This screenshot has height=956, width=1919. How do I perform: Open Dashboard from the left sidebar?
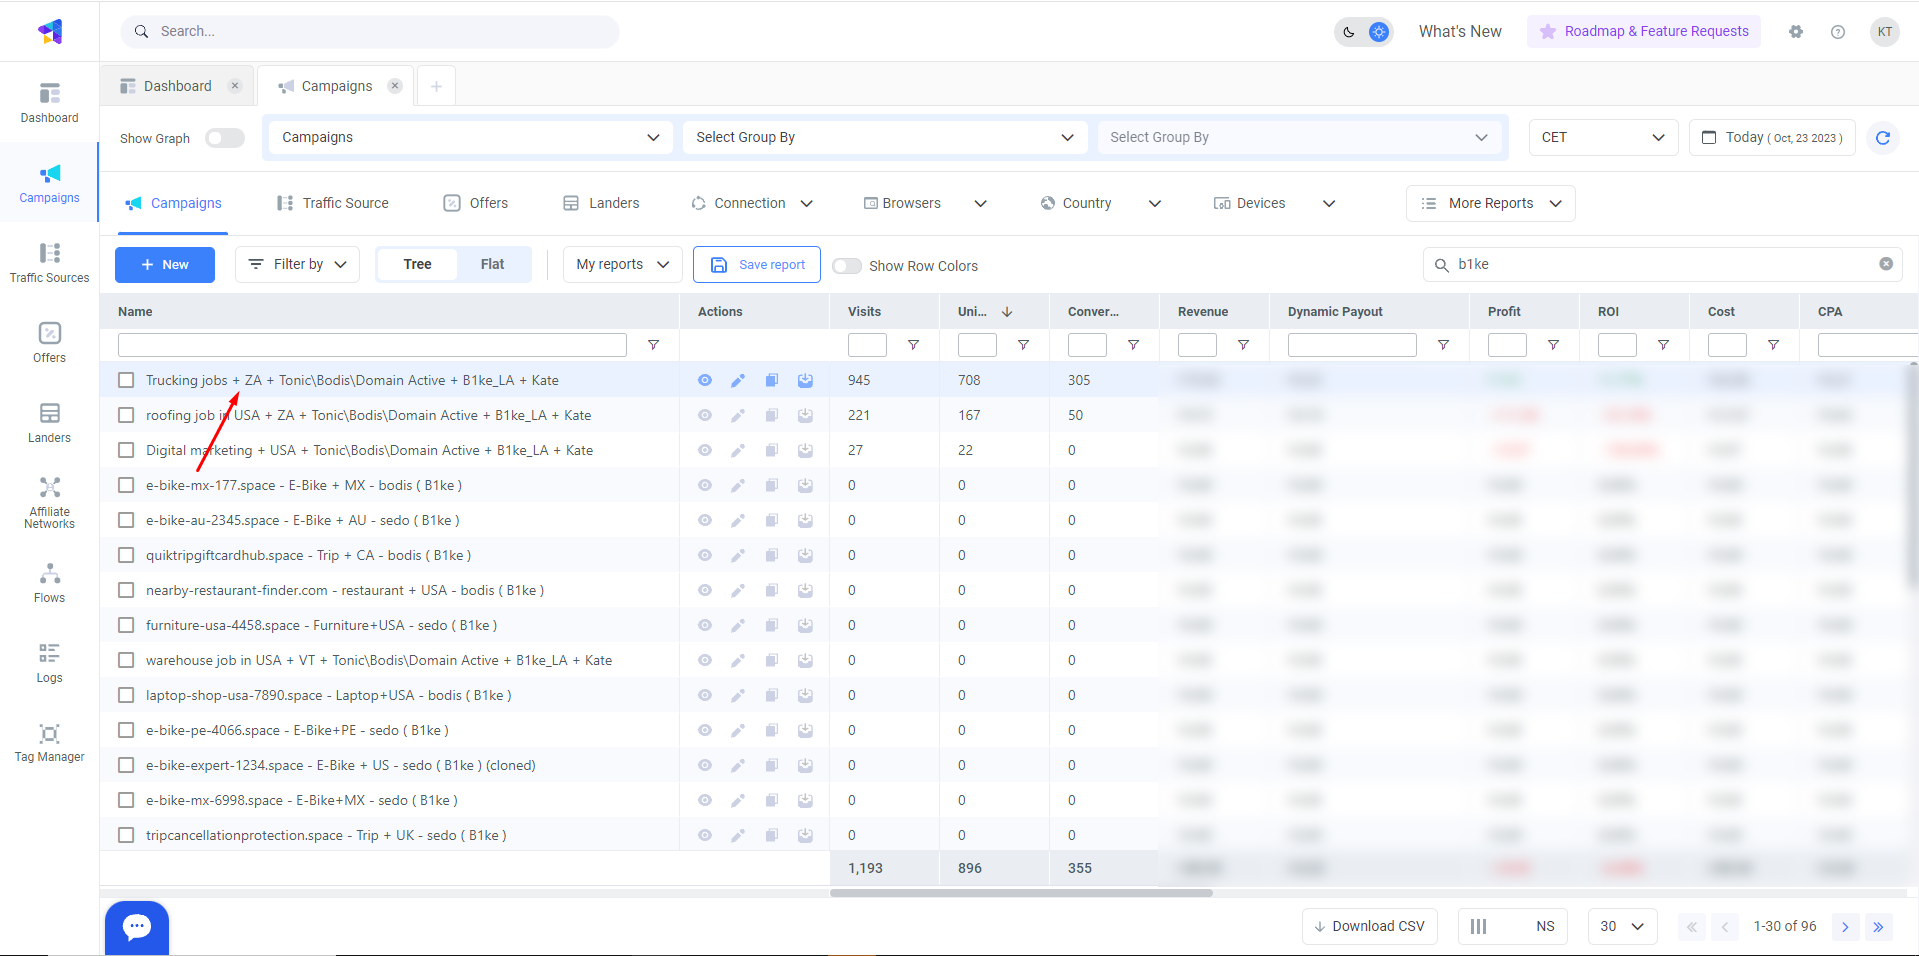[49, 103]
